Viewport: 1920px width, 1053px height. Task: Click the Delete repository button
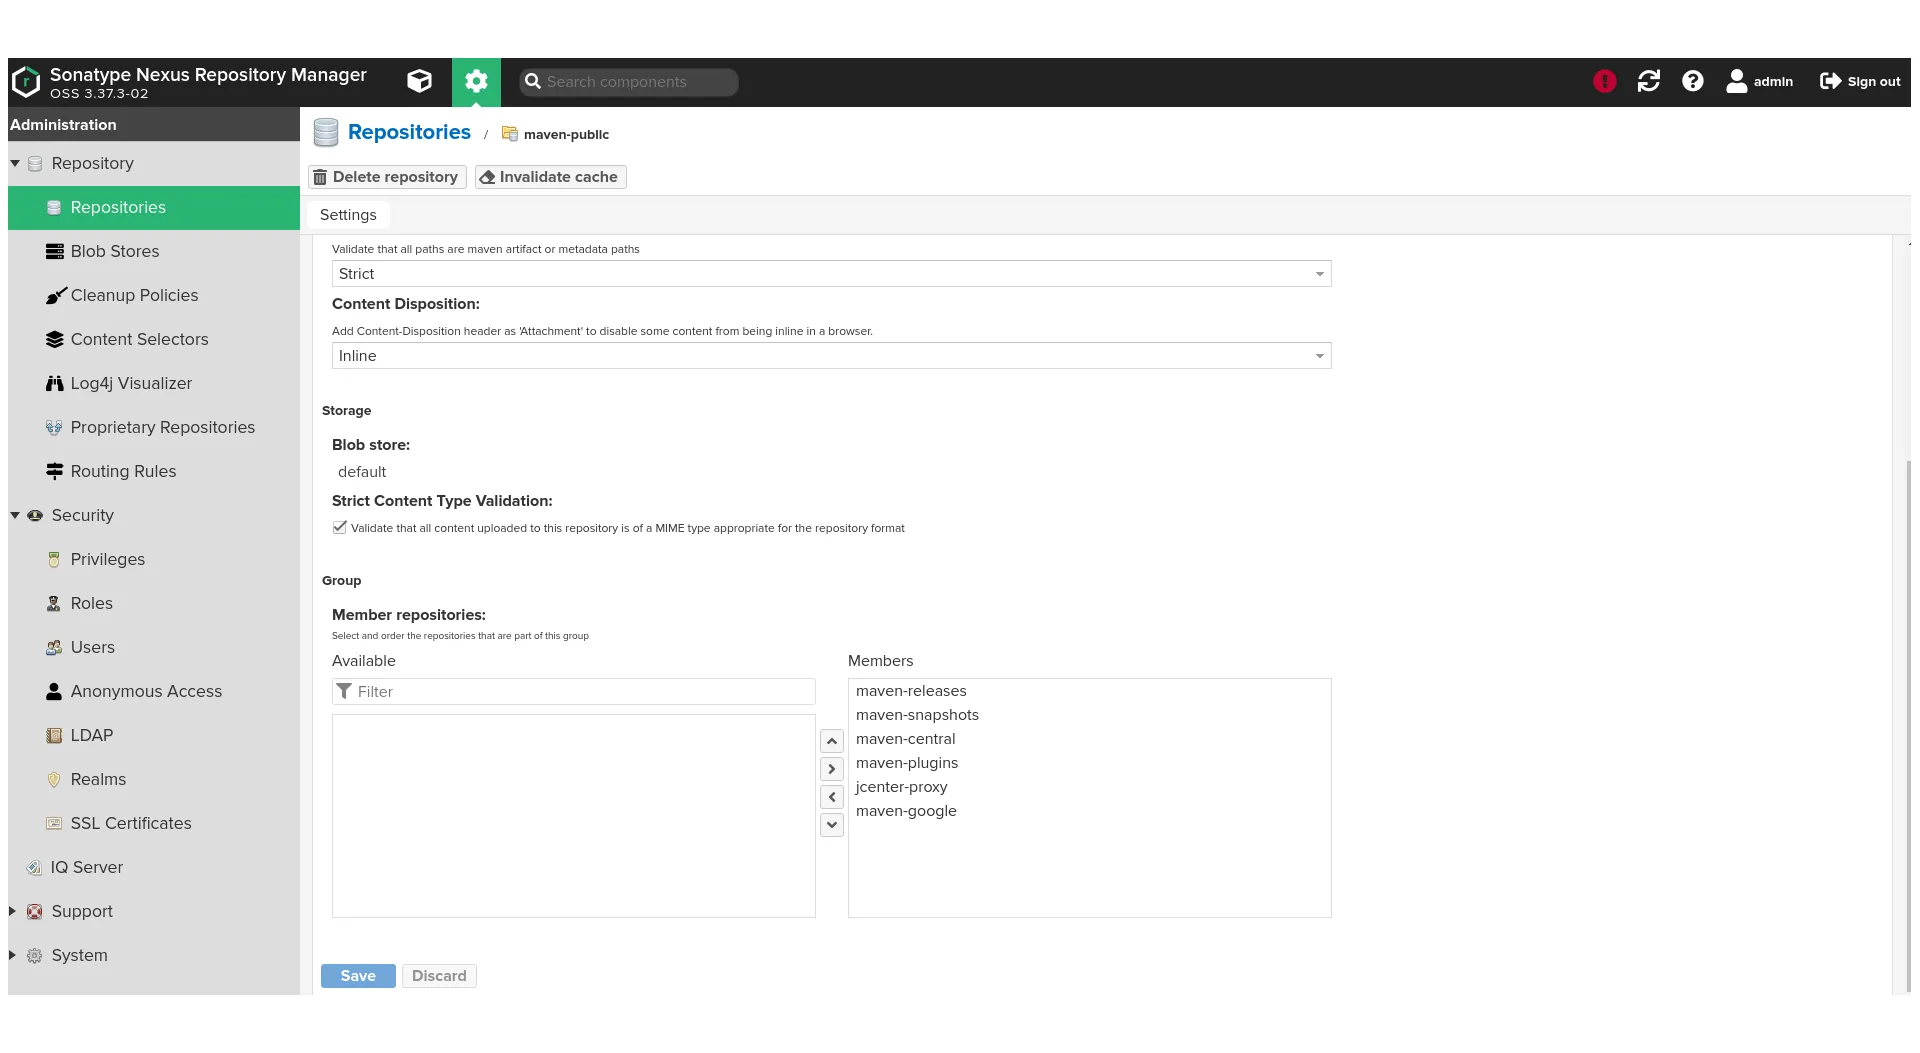click(x=387, y=177)
